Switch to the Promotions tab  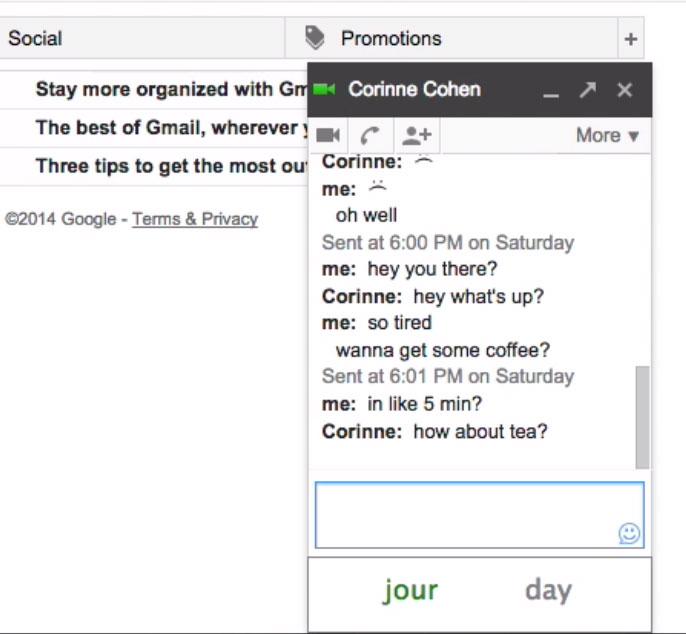(452, 38)
